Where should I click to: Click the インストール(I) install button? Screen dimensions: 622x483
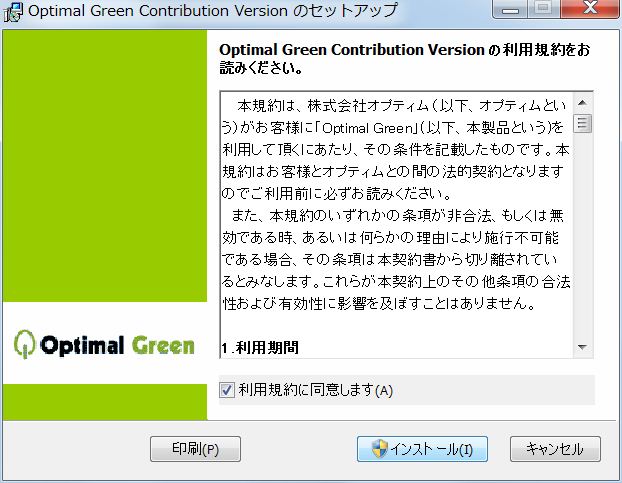[422, 449]
